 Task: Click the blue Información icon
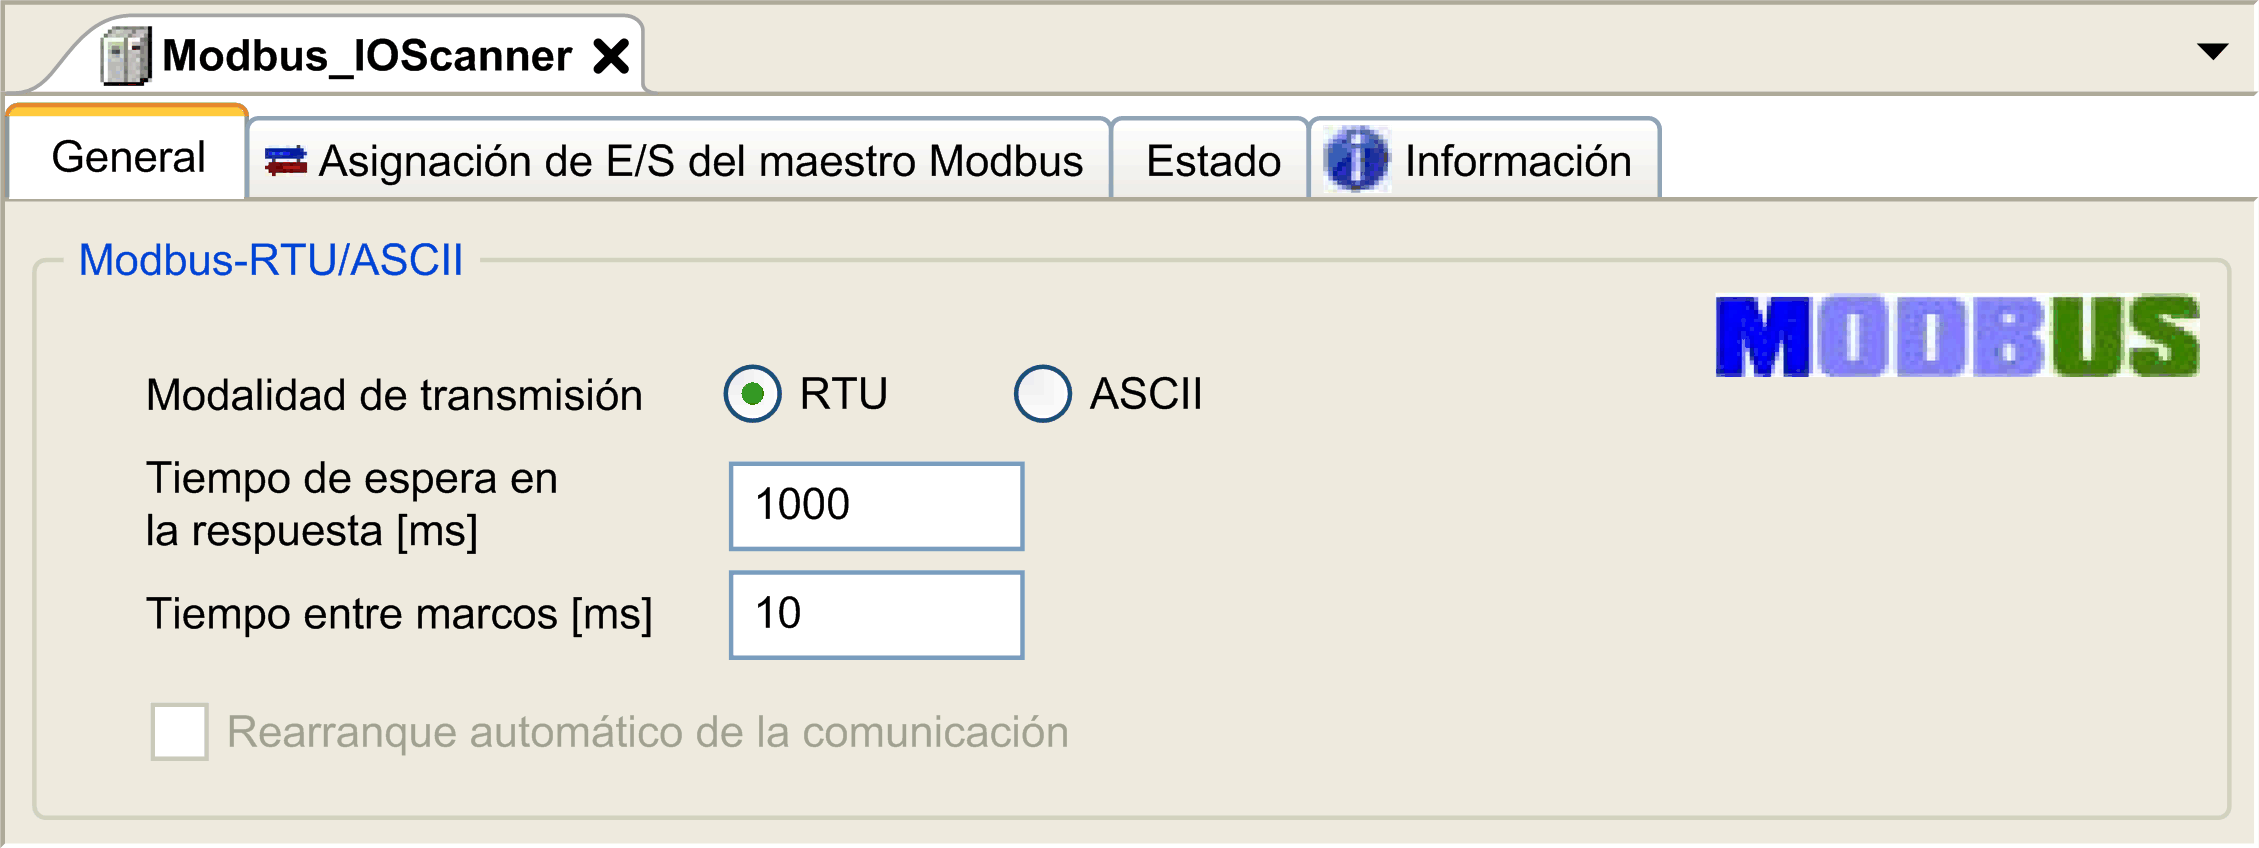point(1356,160)
